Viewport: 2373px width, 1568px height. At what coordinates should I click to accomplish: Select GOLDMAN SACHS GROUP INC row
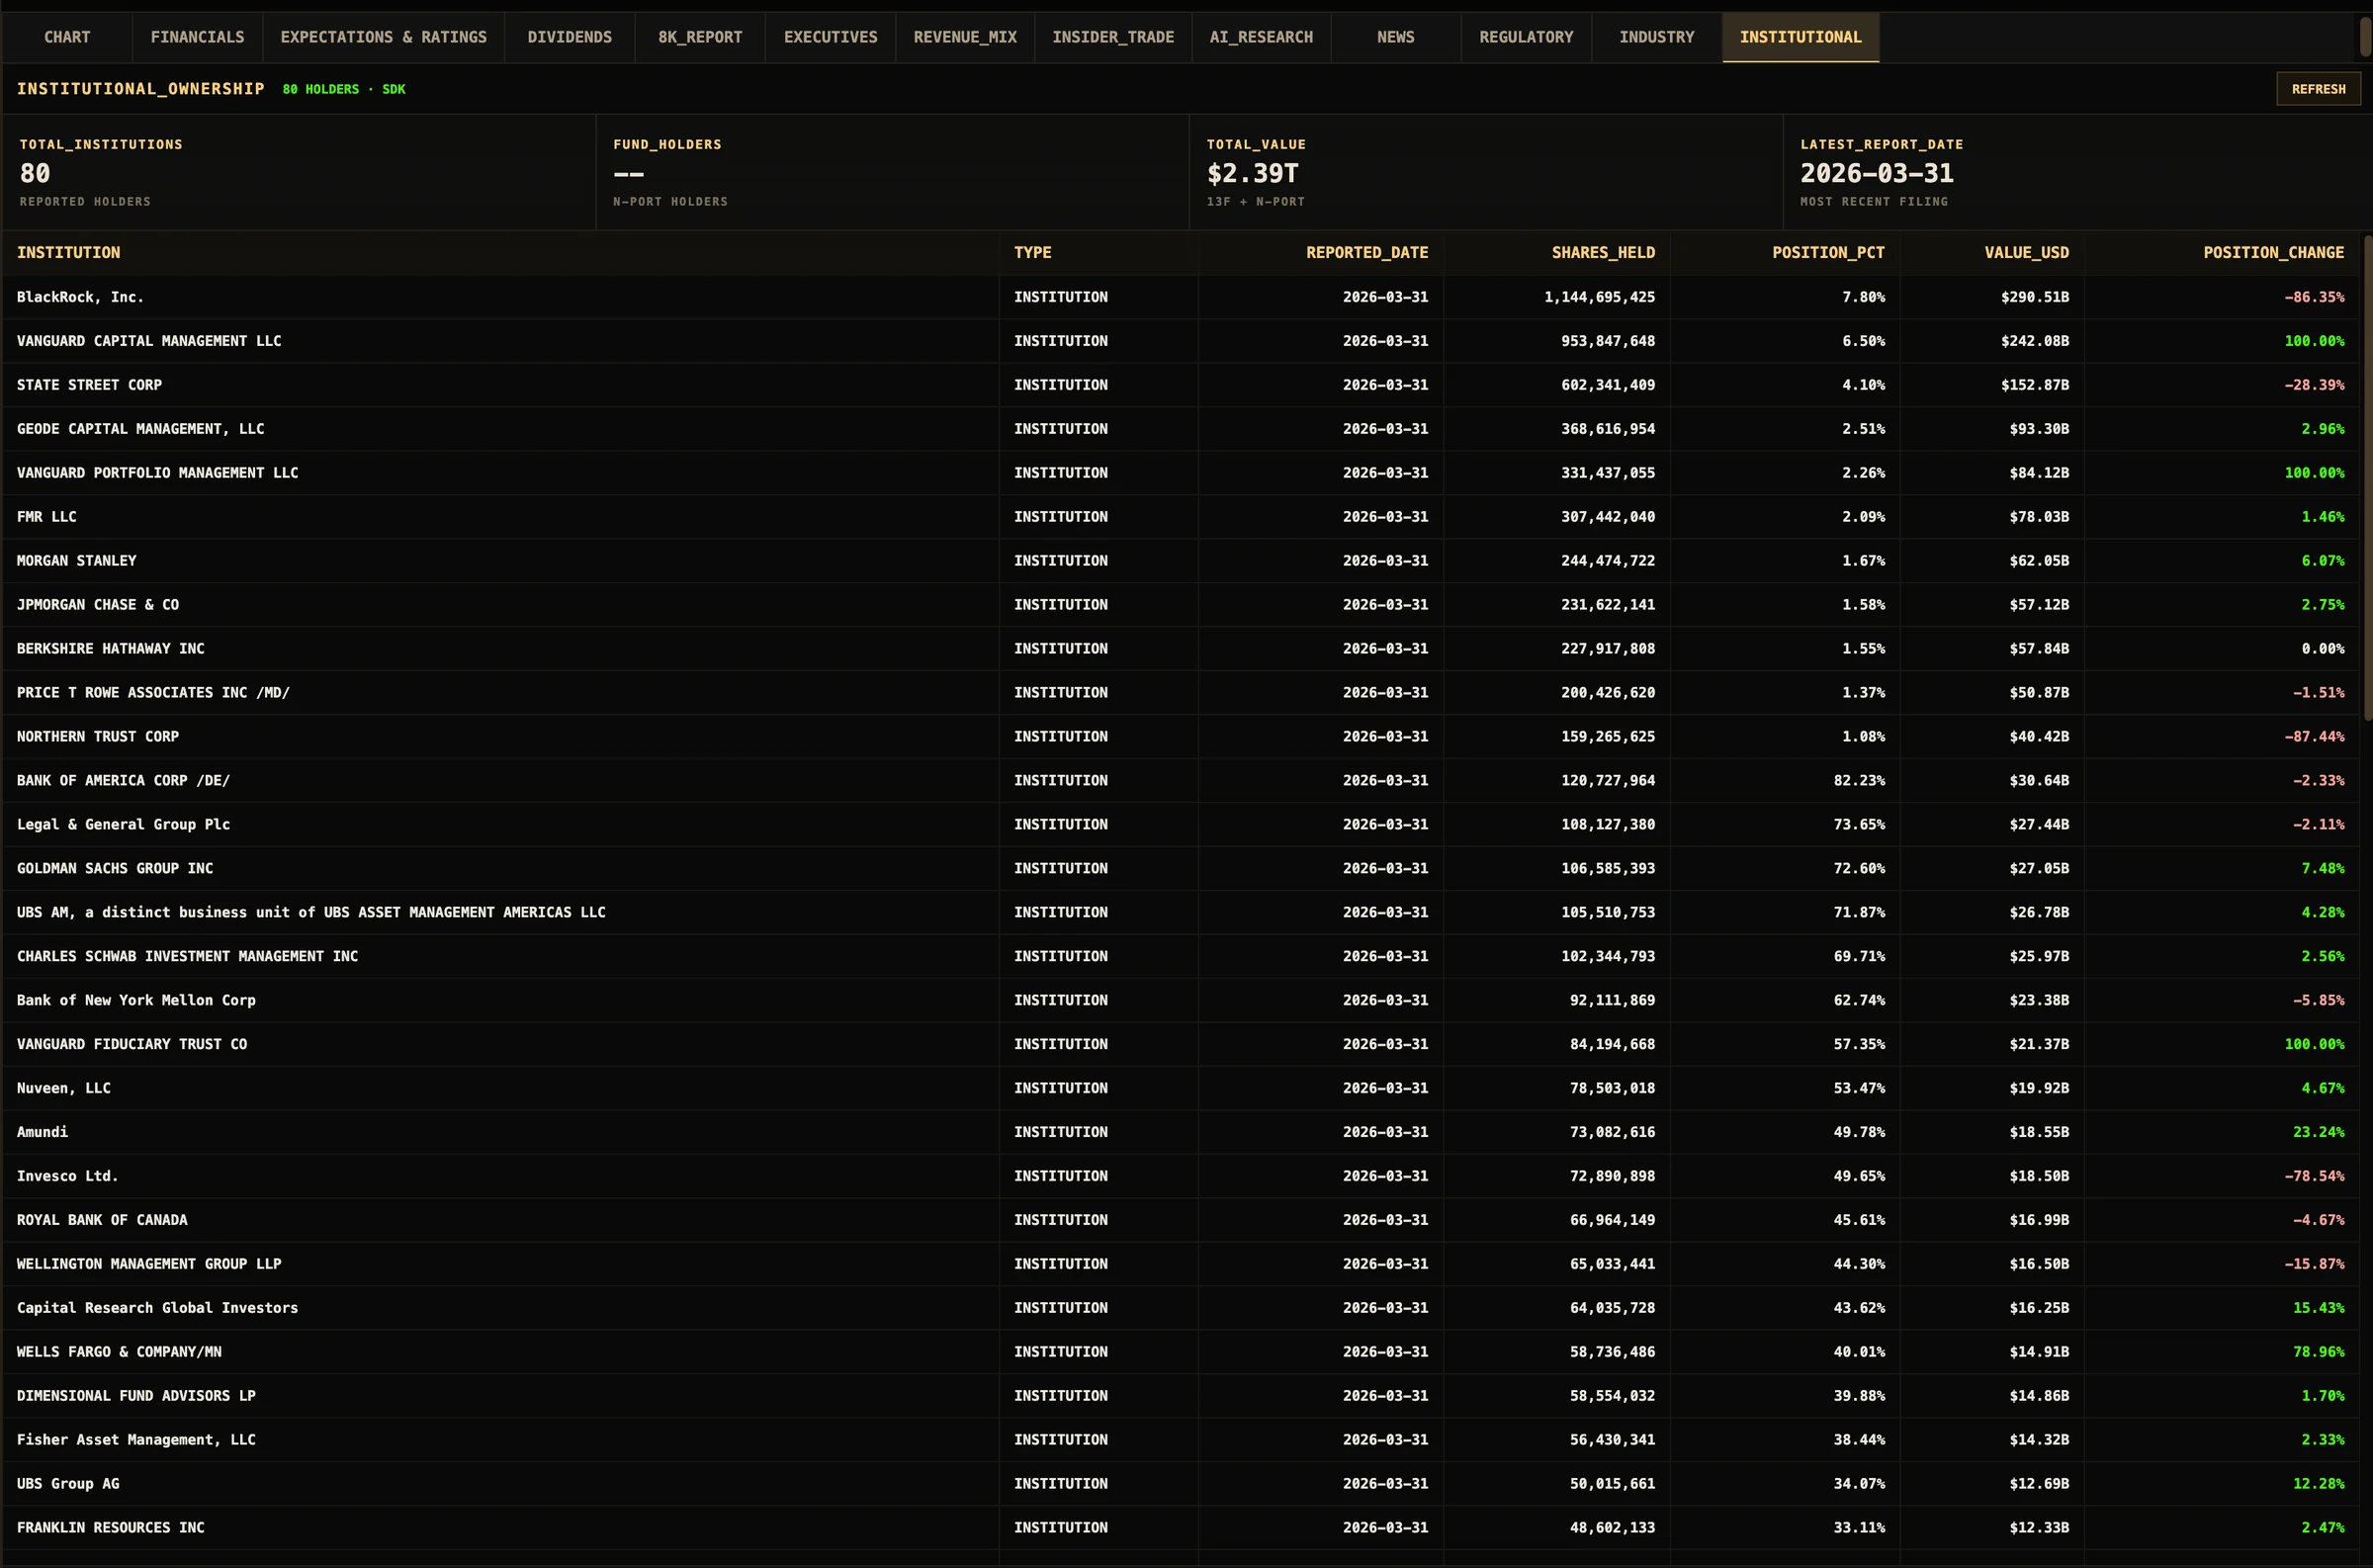click(1182, 869)
